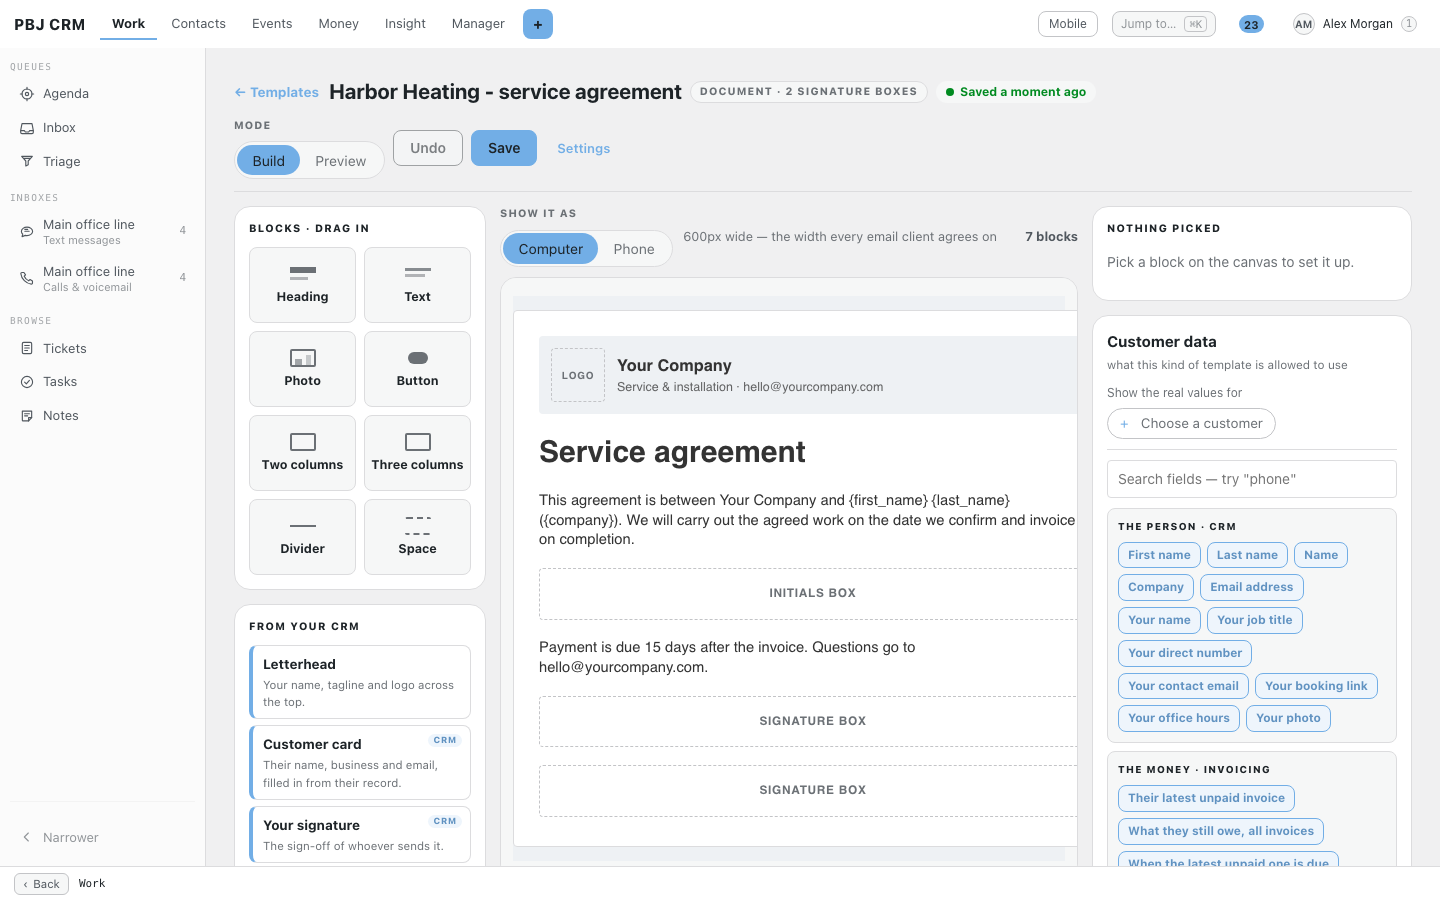
Task: Select the Space block
Action: coord(417,537)
